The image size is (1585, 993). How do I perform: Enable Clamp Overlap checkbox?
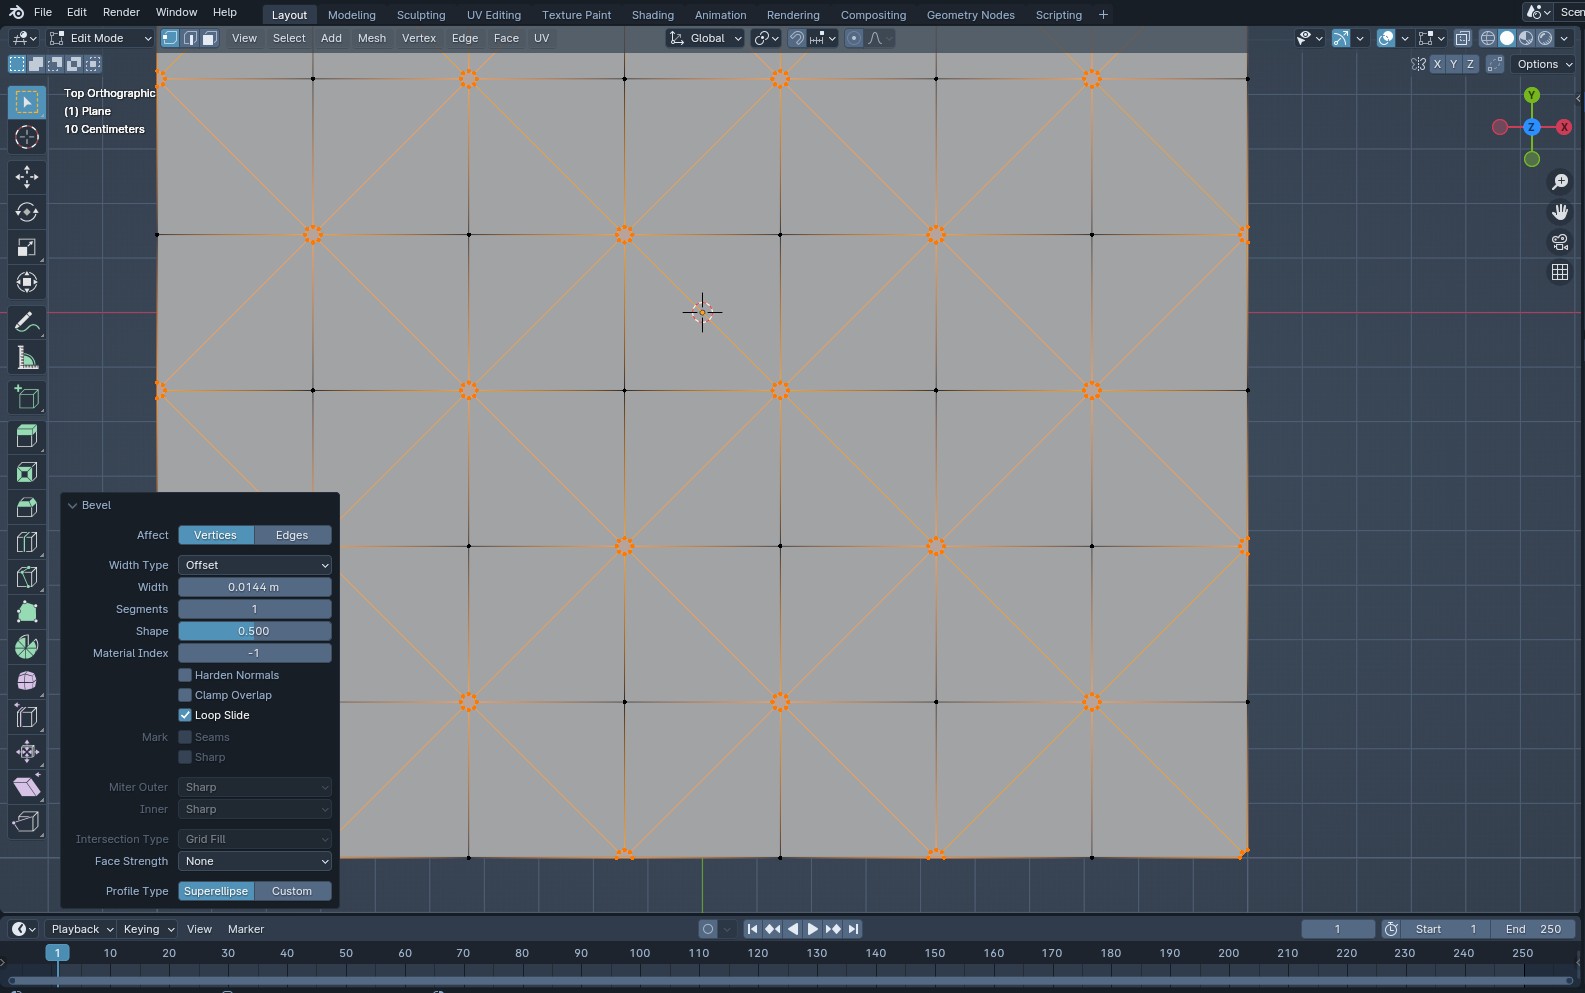tap(185, 695)
